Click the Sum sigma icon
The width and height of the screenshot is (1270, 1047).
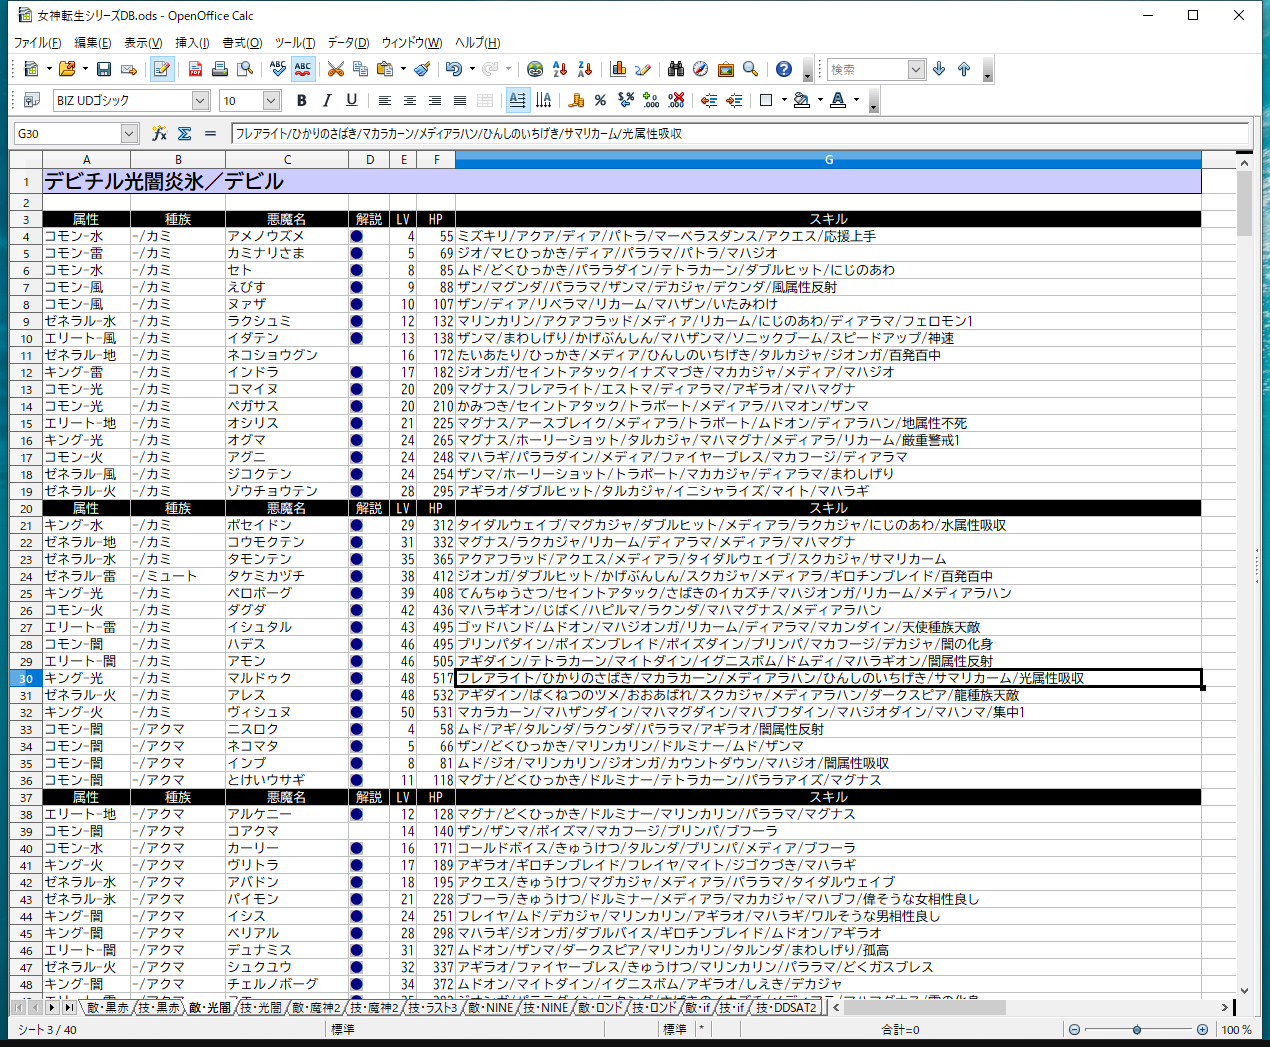click(x=184, y=133)
